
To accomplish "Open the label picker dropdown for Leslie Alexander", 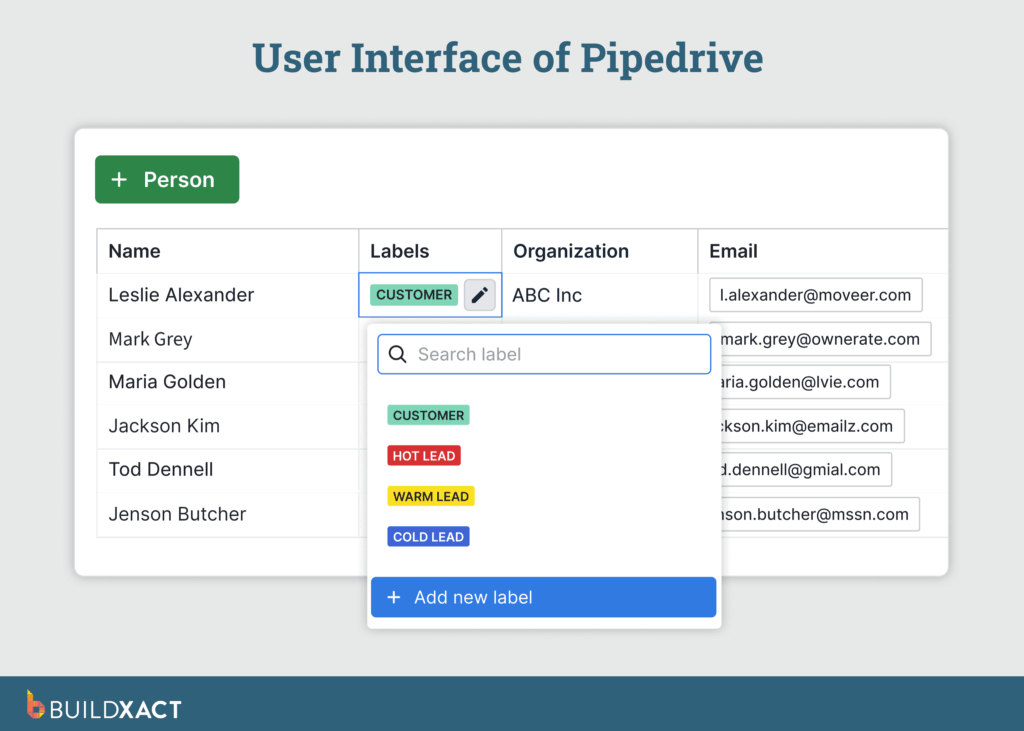I will 479,294.
